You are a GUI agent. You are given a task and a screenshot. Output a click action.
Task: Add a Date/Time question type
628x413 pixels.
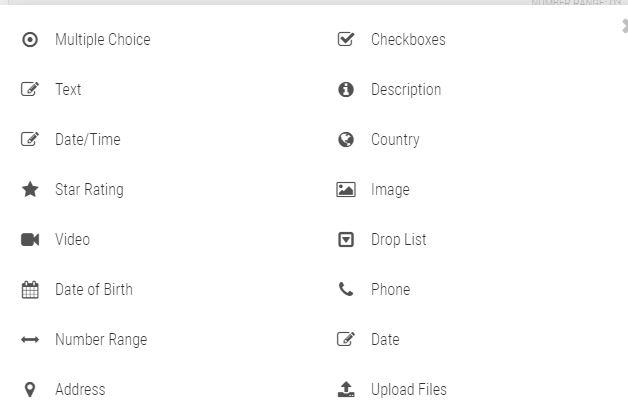tap(87, 140)
